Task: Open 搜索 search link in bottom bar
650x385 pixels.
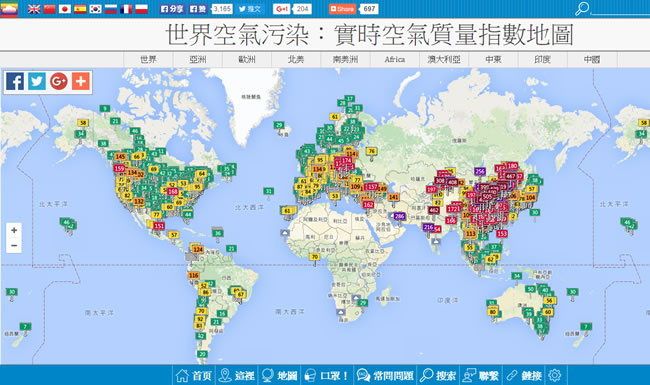Action: 438,375
